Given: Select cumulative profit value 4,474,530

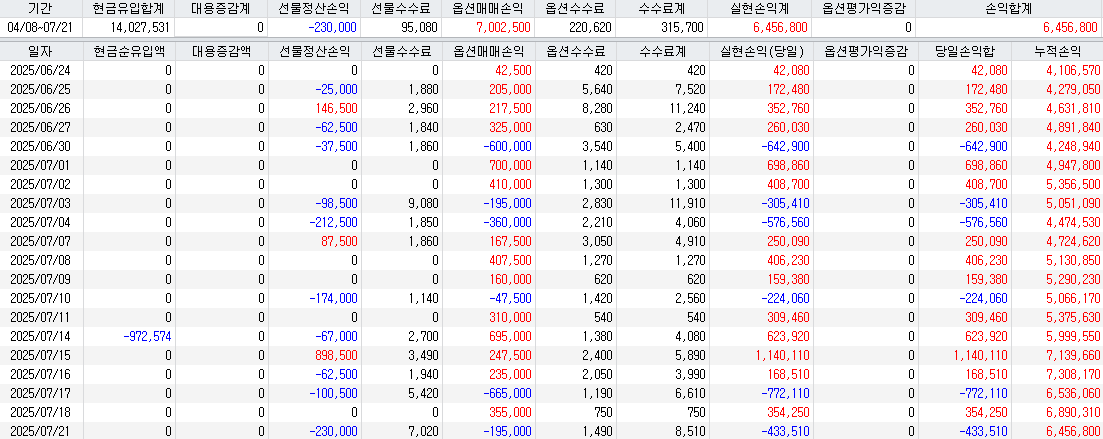Looking at the screenshot, I should click(1073, 222).
